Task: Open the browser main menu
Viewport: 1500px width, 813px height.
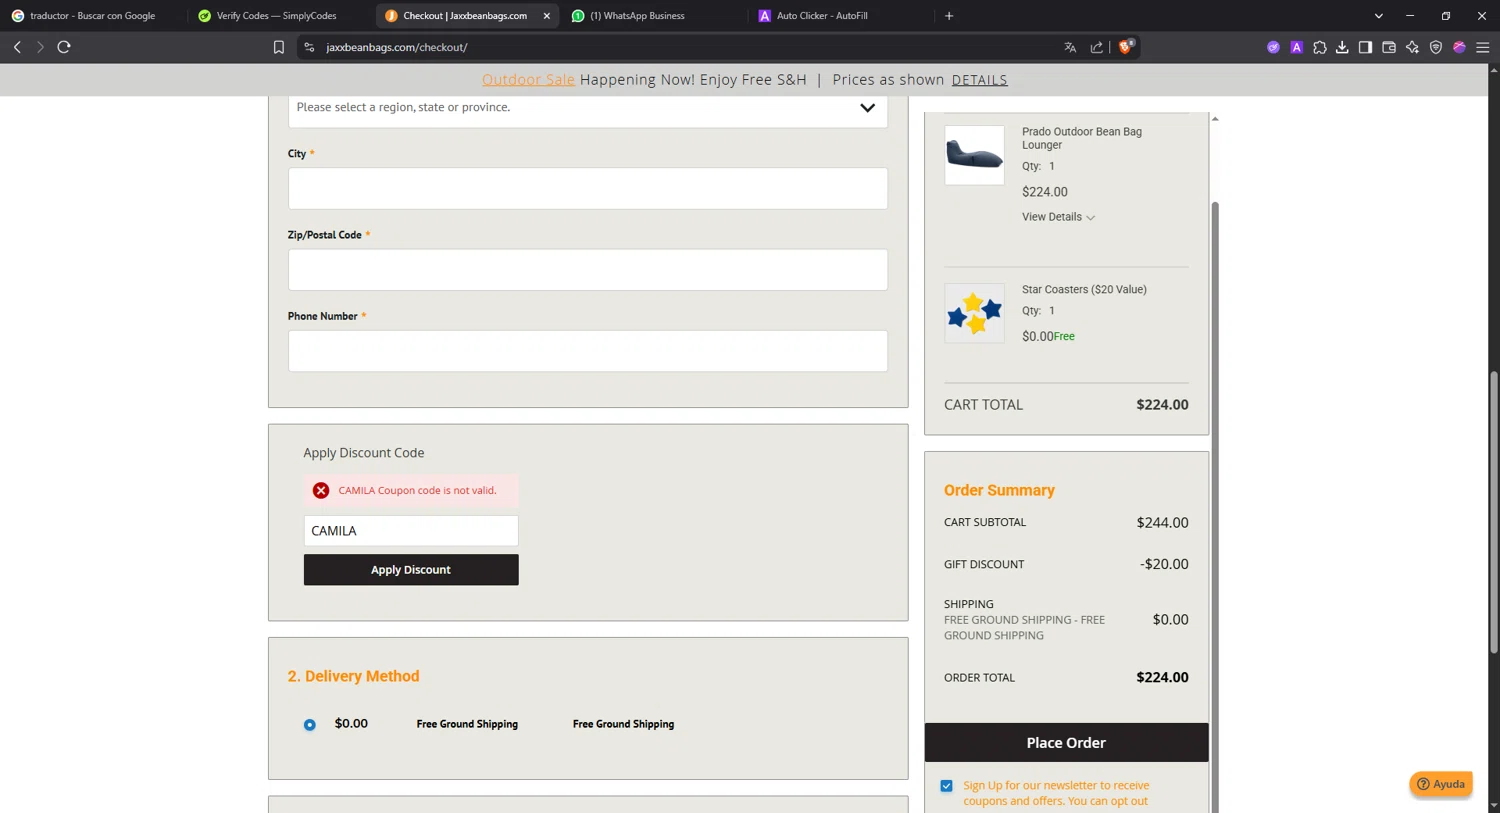Action: (1483, 47)
